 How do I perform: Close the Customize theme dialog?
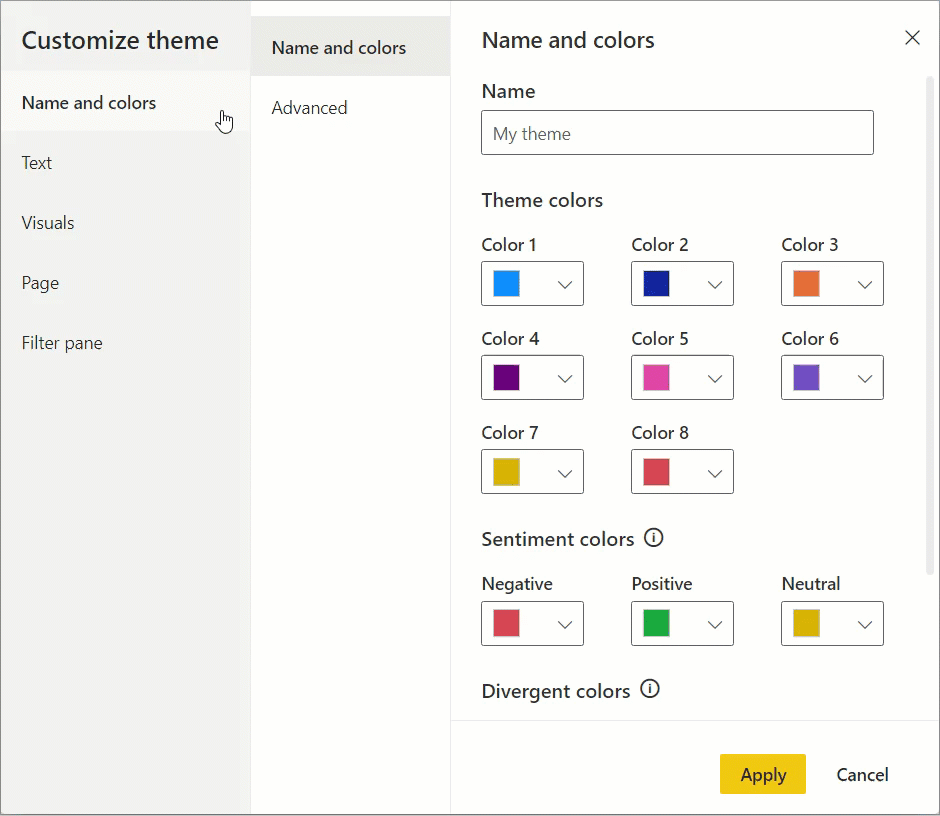[x=912, y=38]
